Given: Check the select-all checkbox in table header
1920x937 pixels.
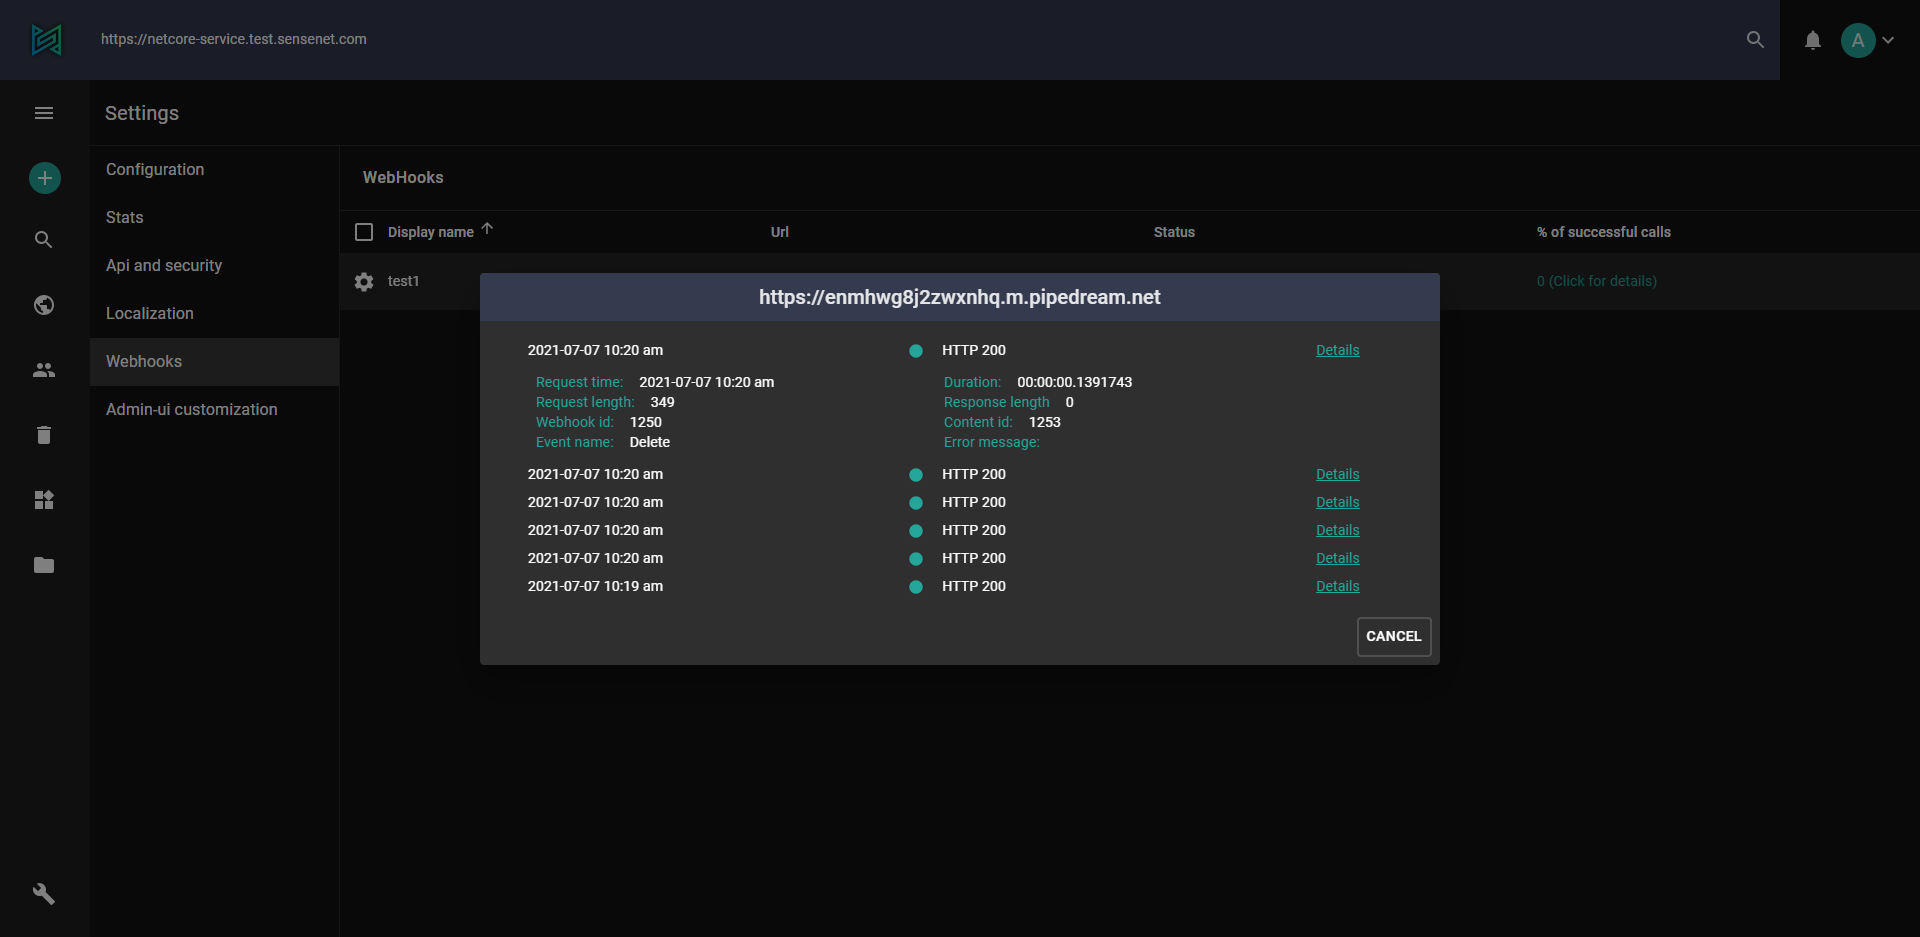Looking at the screenshot, I should tap(364, 232).
